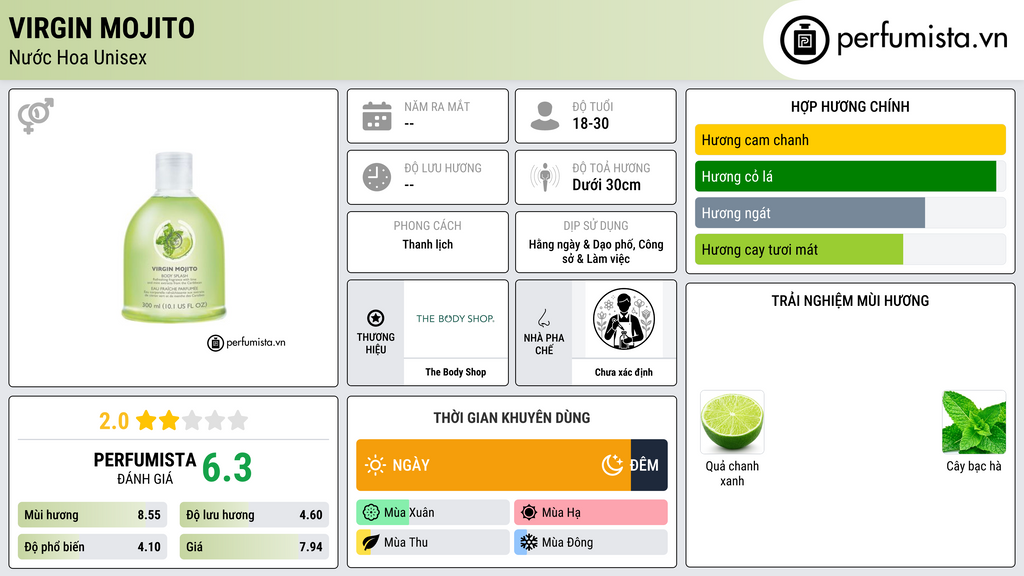Click the sun icon for Mùa Hạ
Screen dimensions: 1024x576
(x=529, y=513)
